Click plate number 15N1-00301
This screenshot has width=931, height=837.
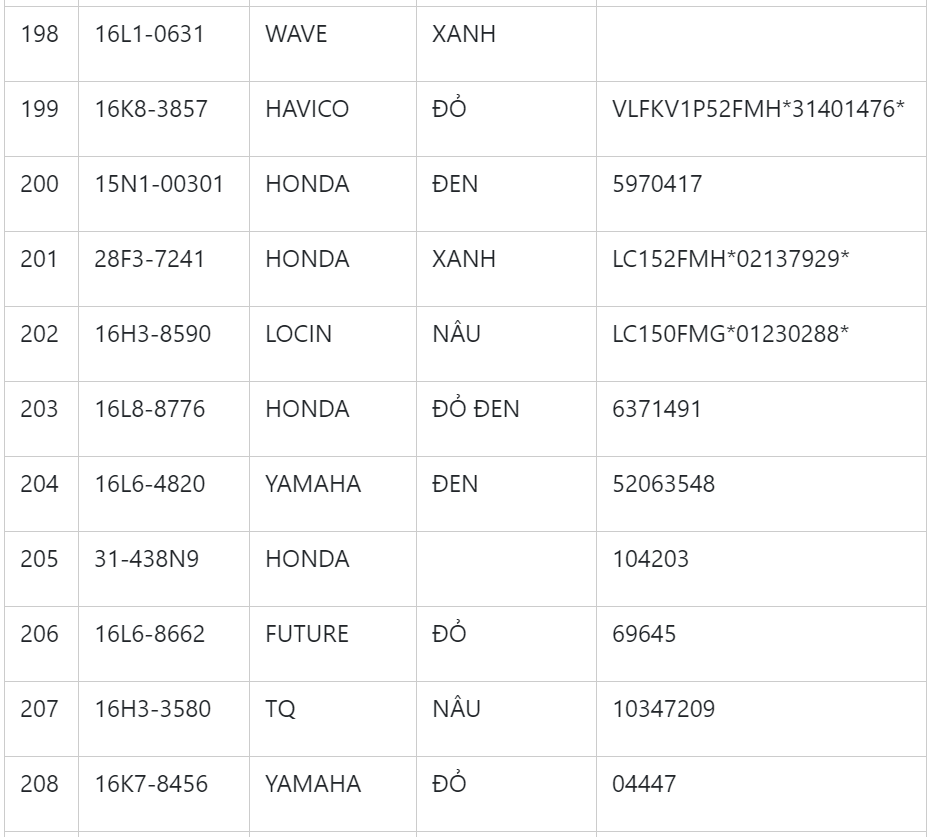[x=159, y=185]
